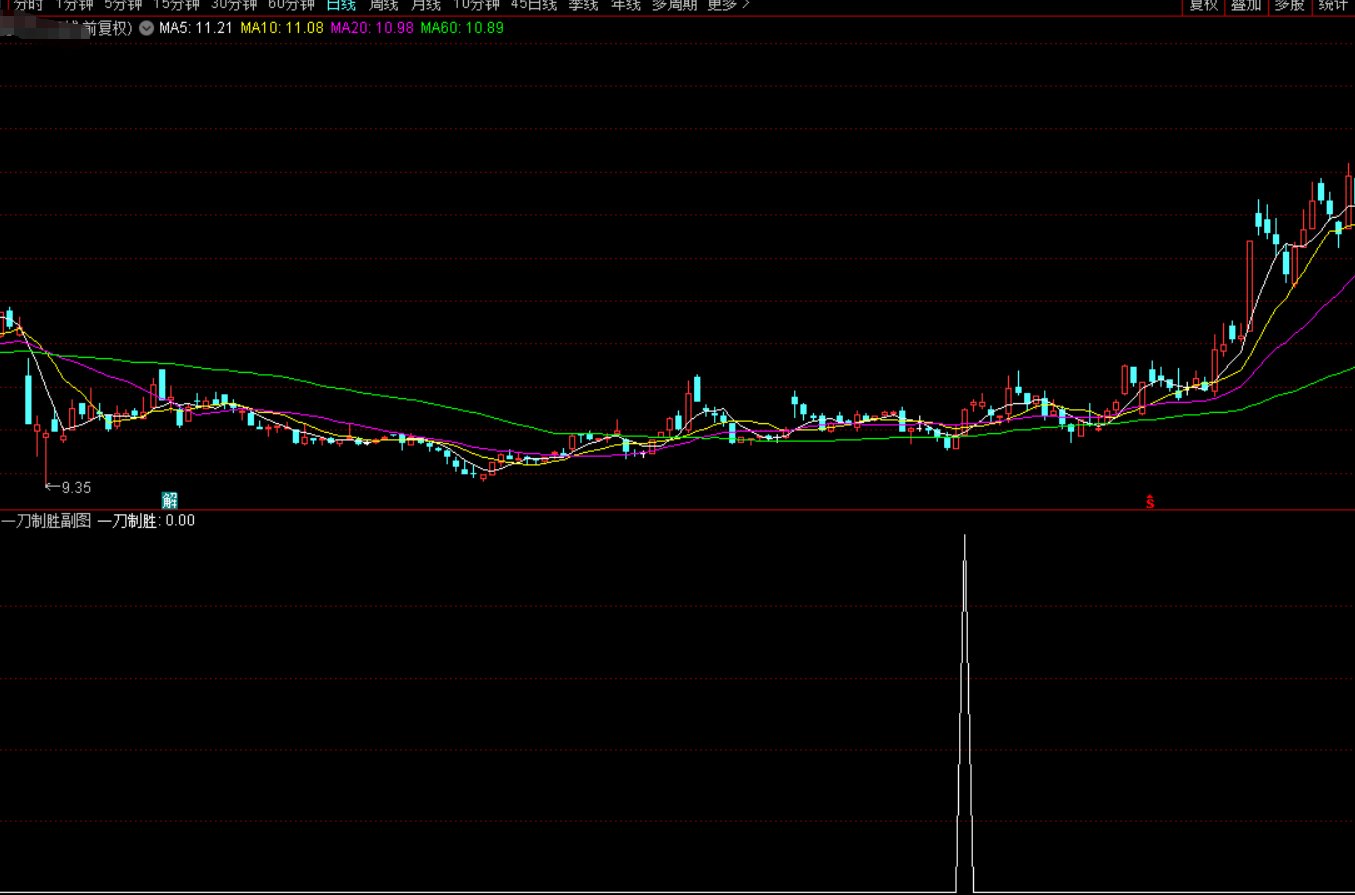
Task: Expand the 更多 periods menu
Action: (728, 5)
